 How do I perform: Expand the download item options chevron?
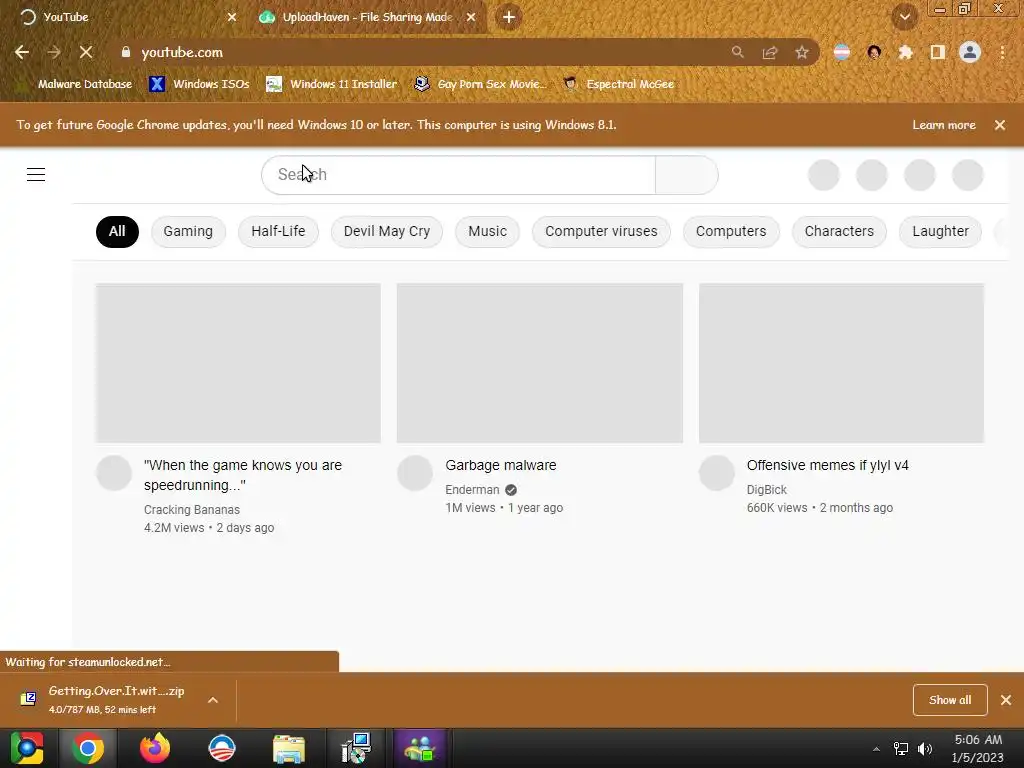pyautogui.click(x=213, y=700)
